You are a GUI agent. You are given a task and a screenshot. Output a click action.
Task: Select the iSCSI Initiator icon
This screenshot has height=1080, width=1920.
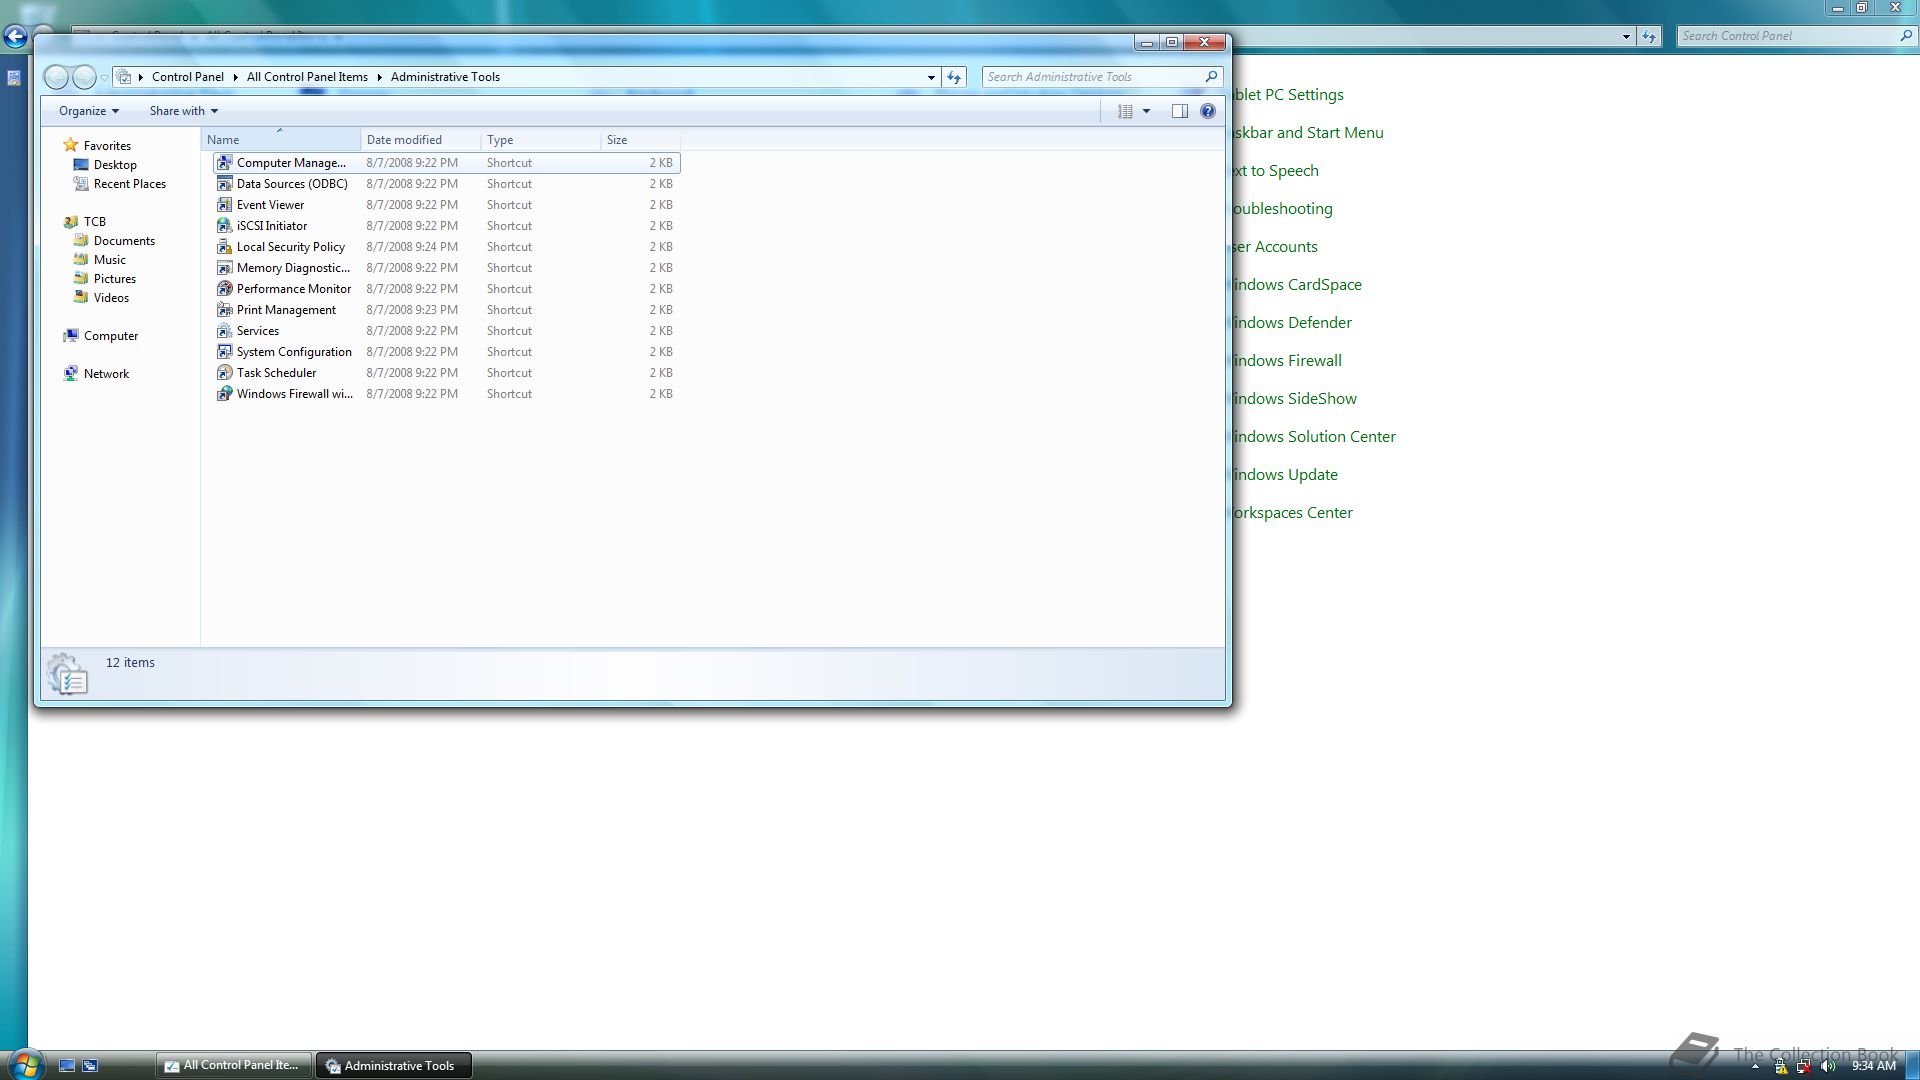tap(225, 226)
